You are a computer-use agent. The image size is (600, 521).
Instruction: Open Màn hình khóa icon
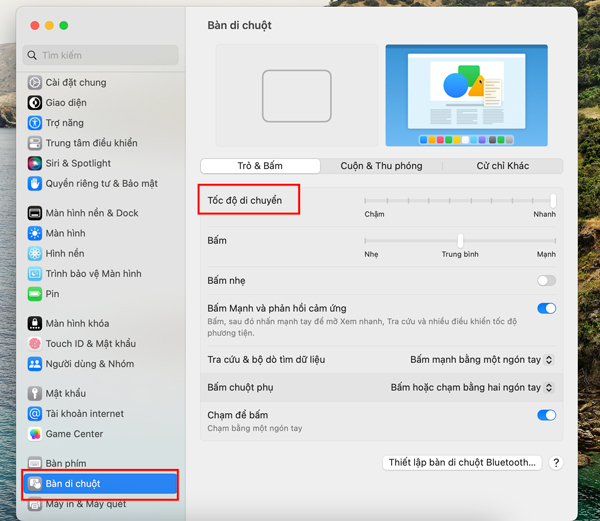(x=34, y=324)
